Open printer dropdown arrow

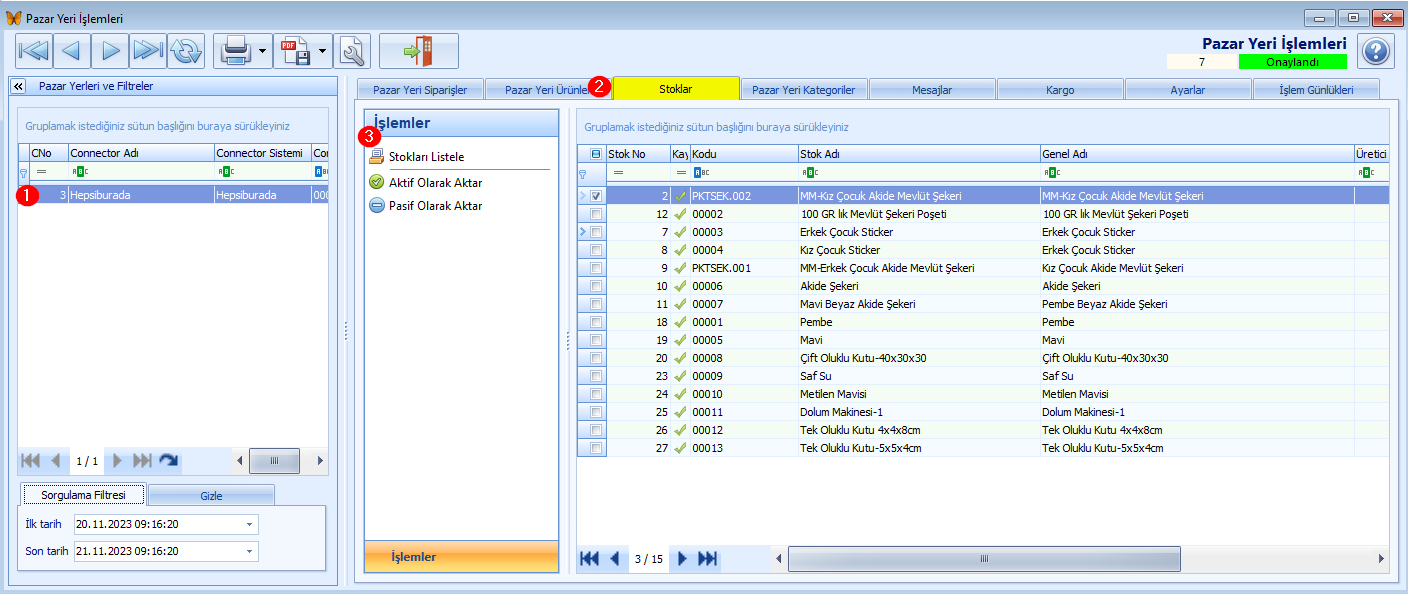pos(263,50)
